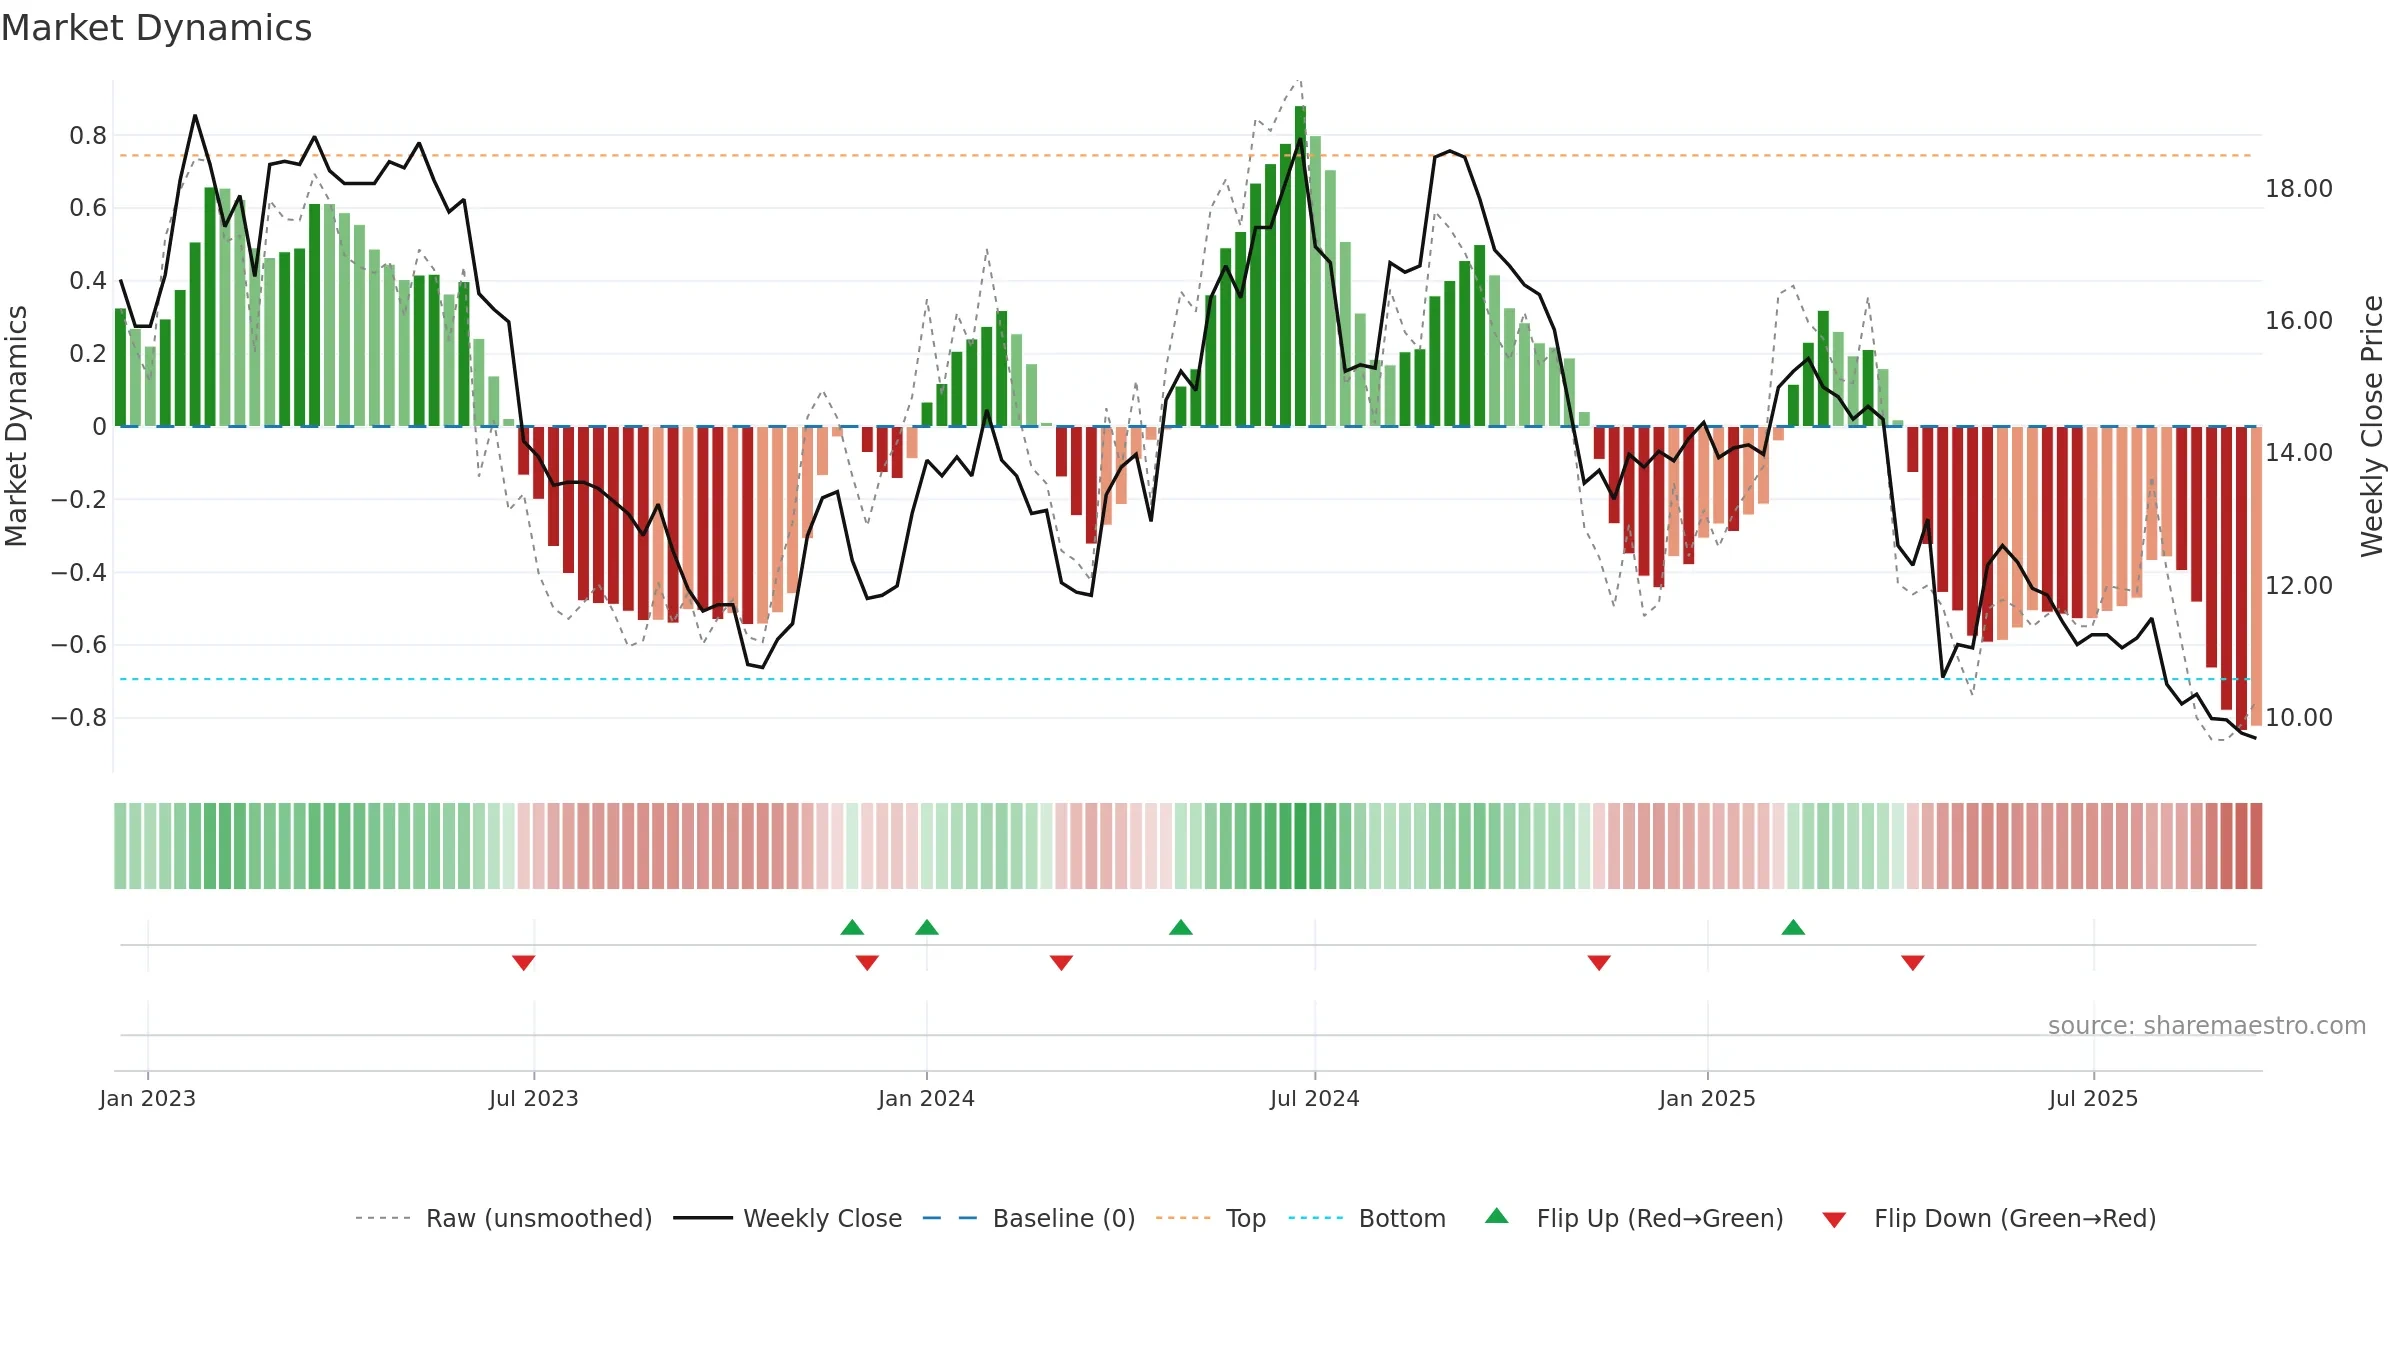Click the flip-up marker just before Jan 2024
The width and height of the screenshot is (2400, 1350).
(x=852, y=927)
